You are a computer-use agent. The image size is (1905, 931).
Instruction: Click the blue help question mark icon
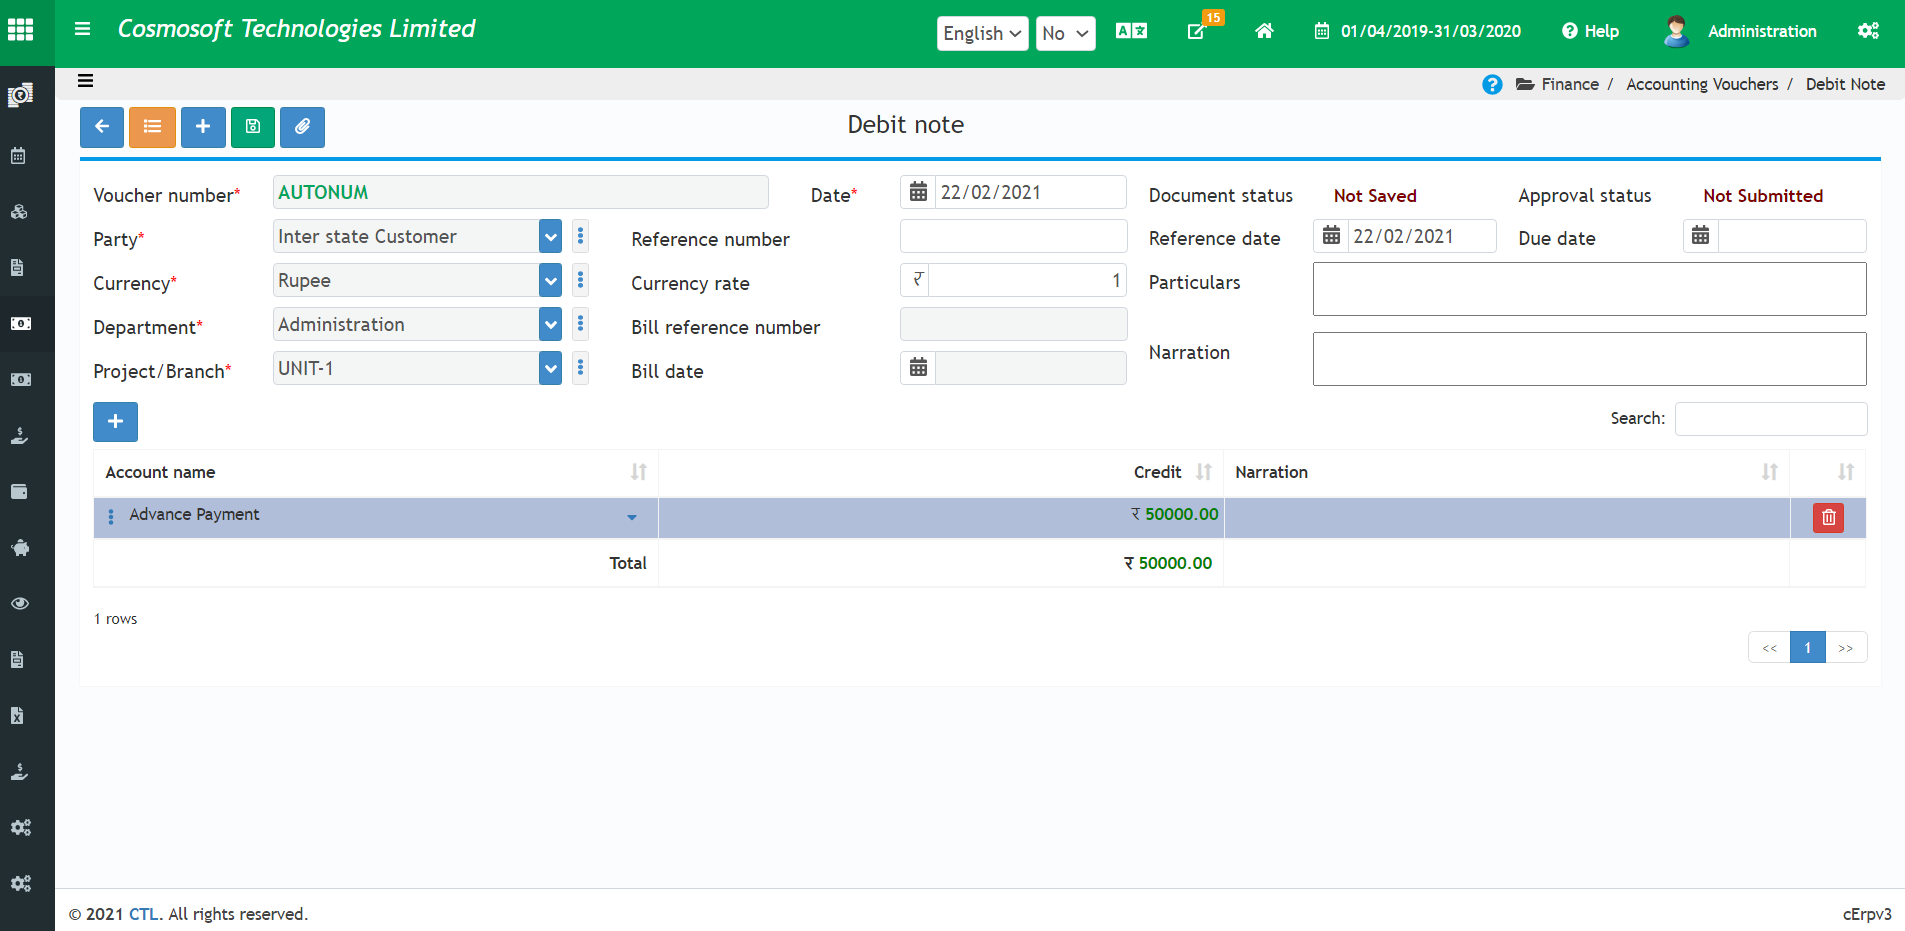1492,85
